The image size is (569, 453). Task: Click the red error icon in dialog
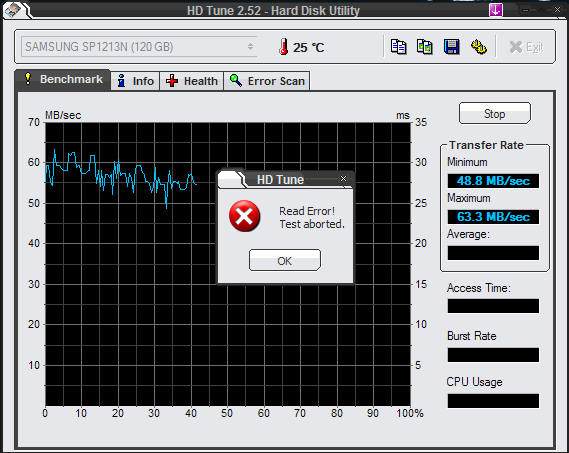pos(244,216)
